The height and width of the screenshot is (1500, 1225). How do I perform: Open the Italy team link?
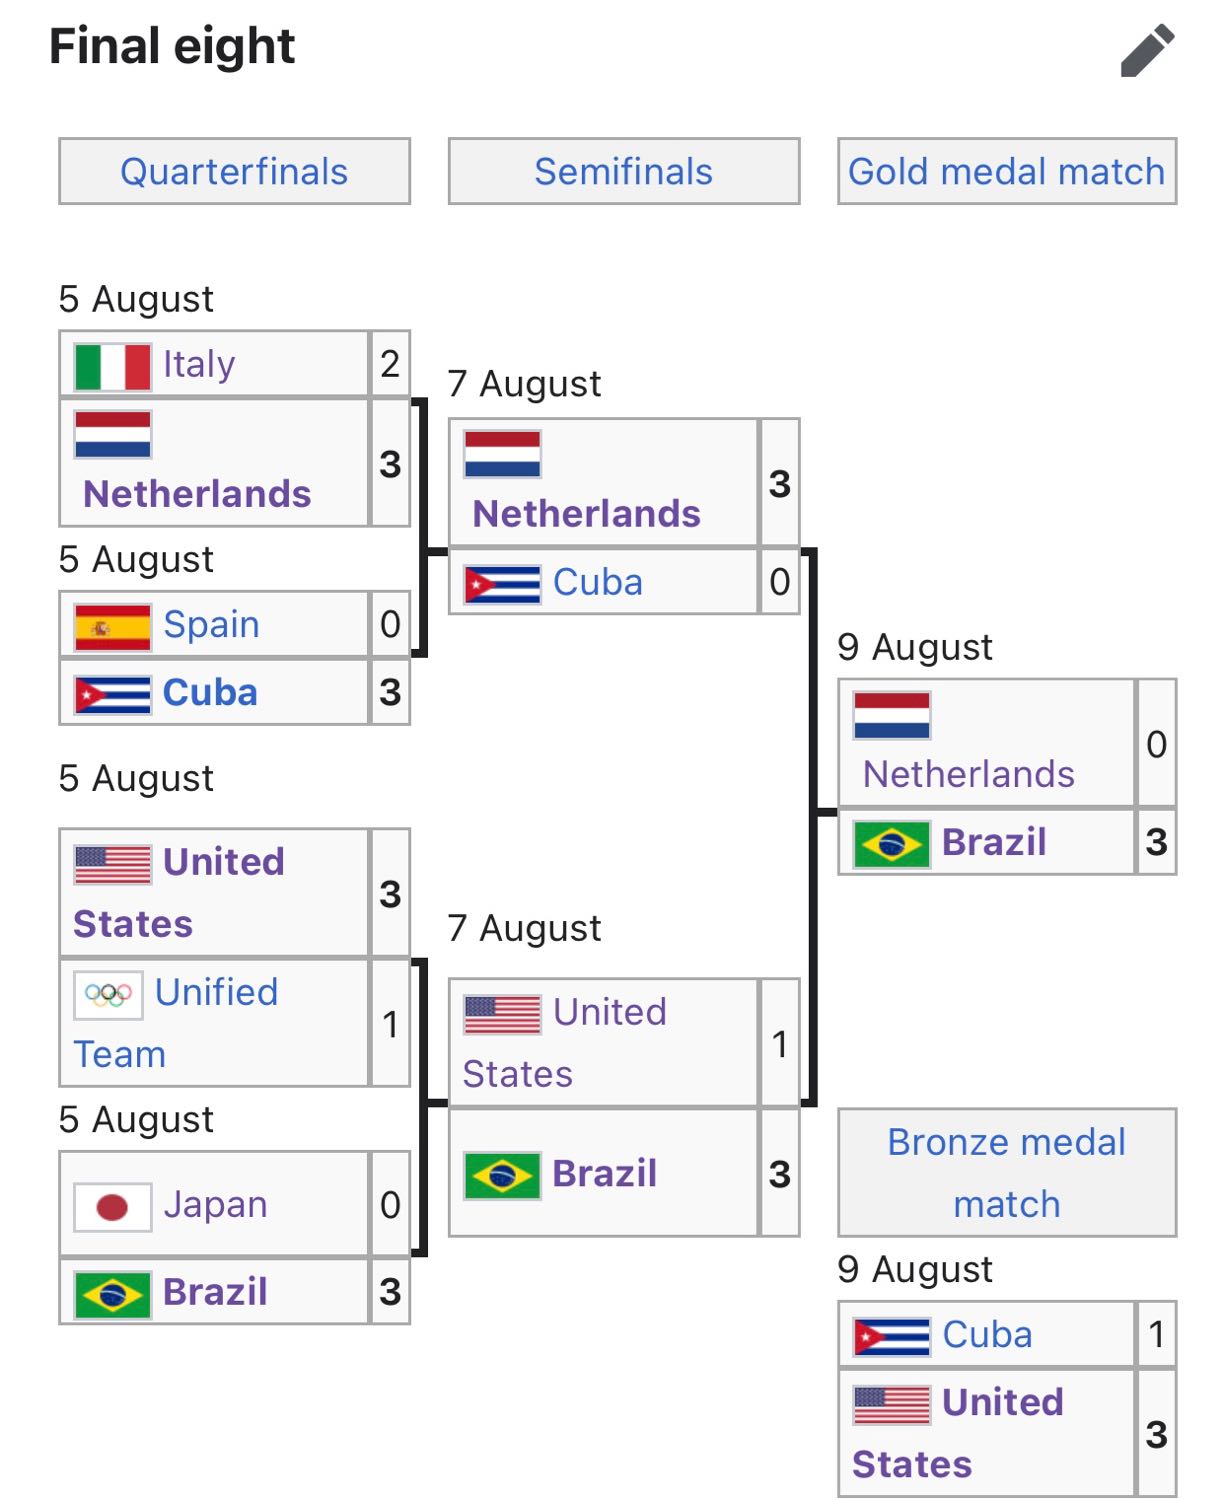(199, 365)
